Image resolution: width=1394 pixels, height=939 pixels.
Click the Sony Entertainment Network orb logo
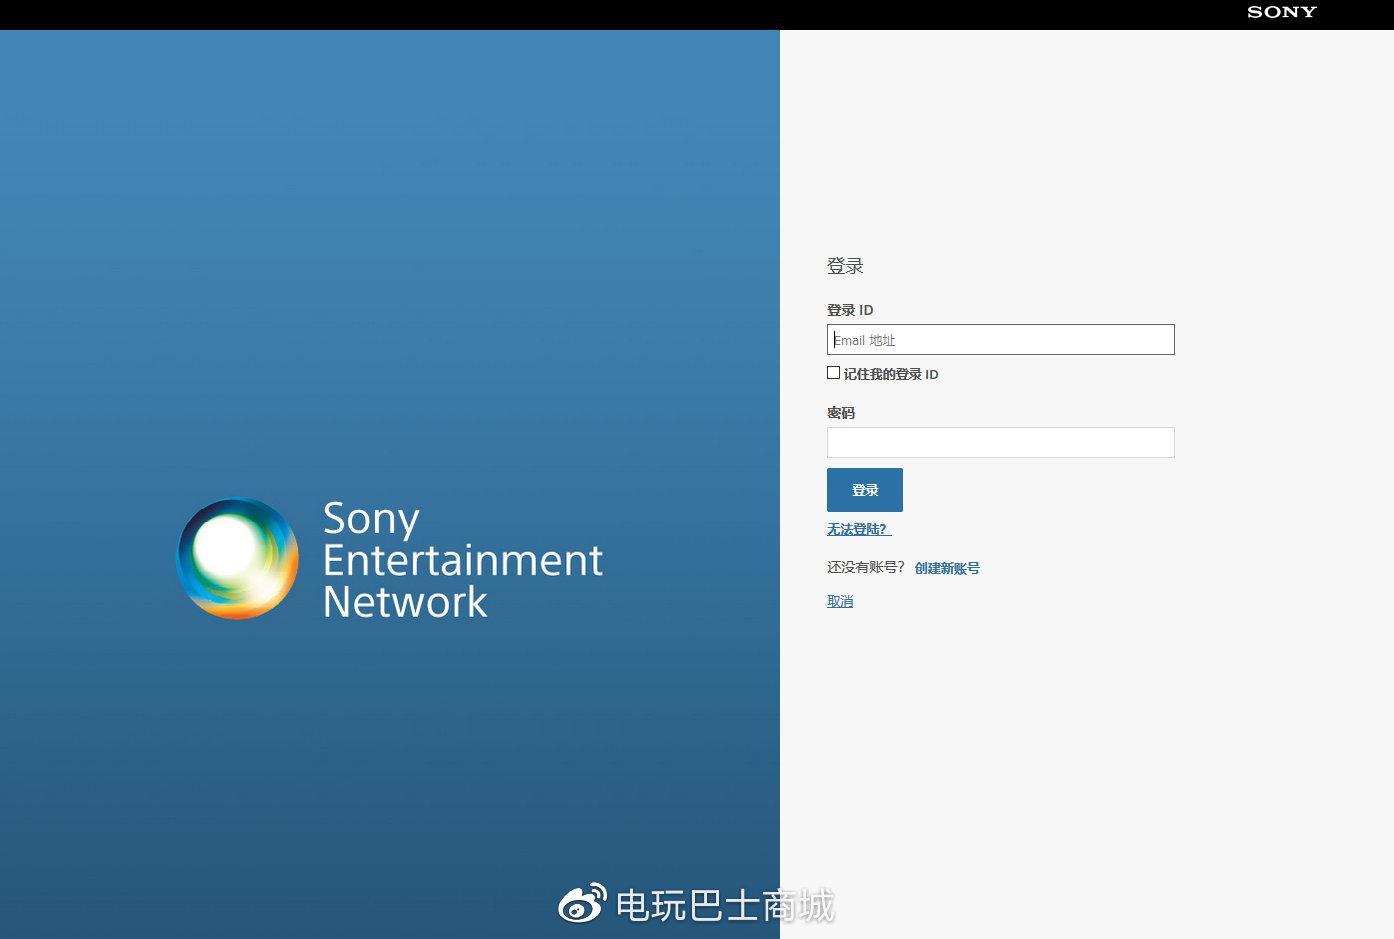(237, 559)
